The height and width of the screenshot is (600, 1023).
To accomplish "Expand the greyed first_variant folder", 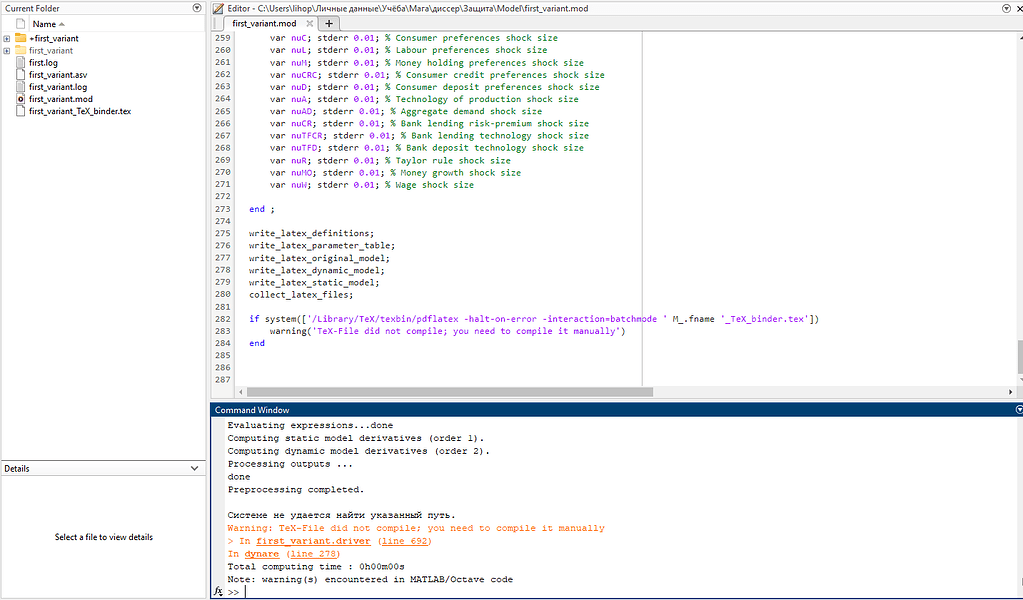I will 7,50.
